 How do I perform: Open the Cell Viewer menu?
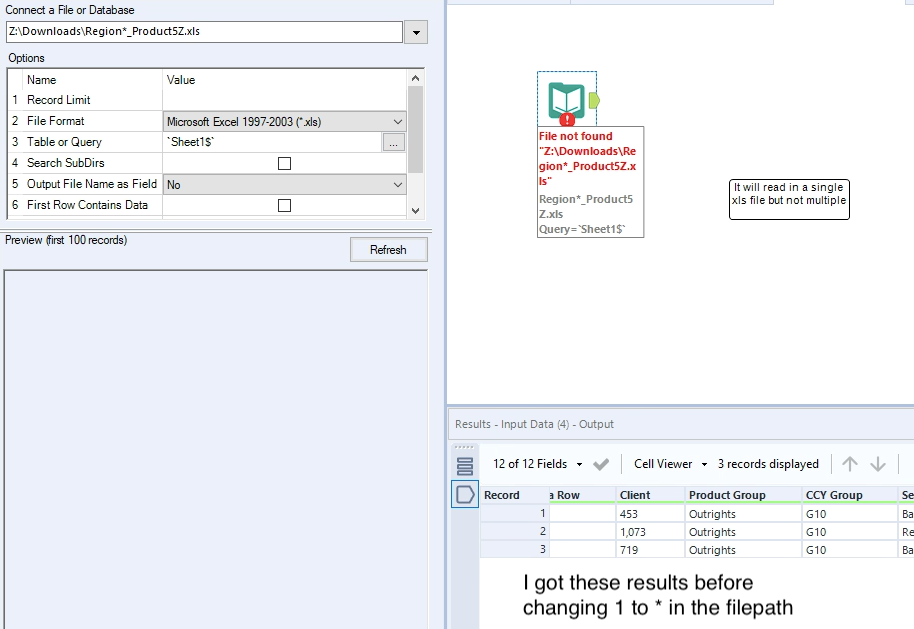coord(668,464)
